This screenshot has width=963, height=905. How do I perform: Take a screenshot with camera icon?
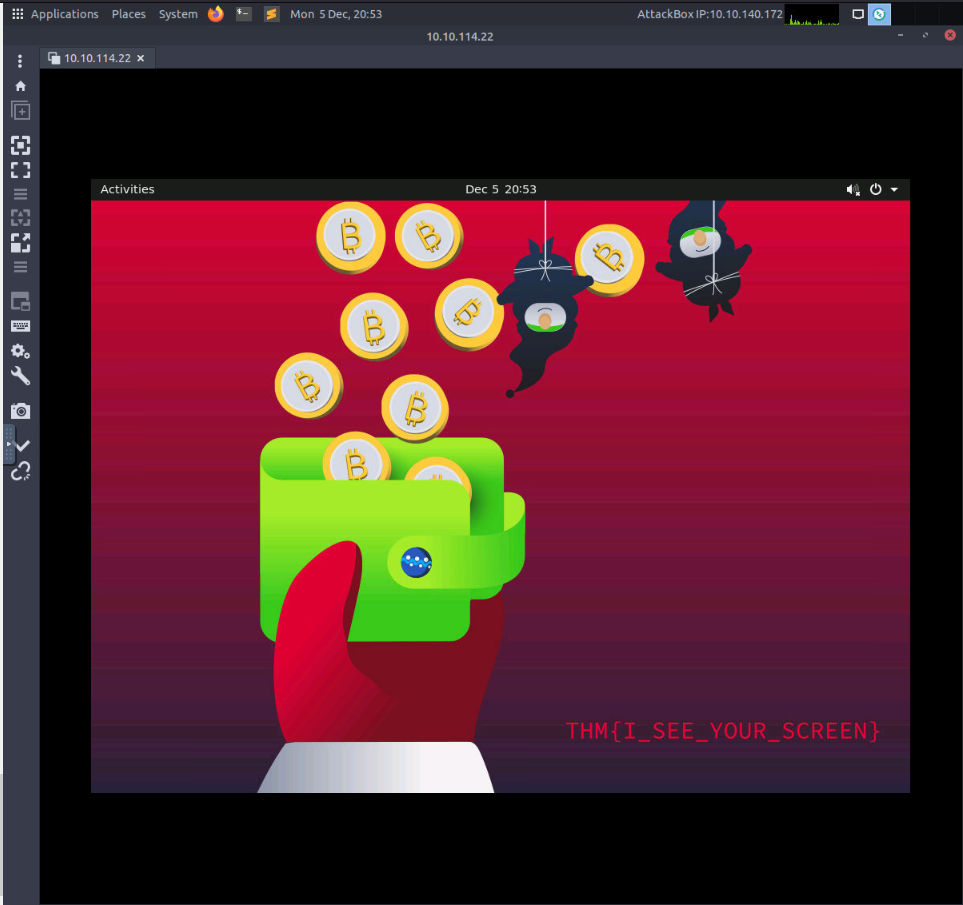(20, 411)
